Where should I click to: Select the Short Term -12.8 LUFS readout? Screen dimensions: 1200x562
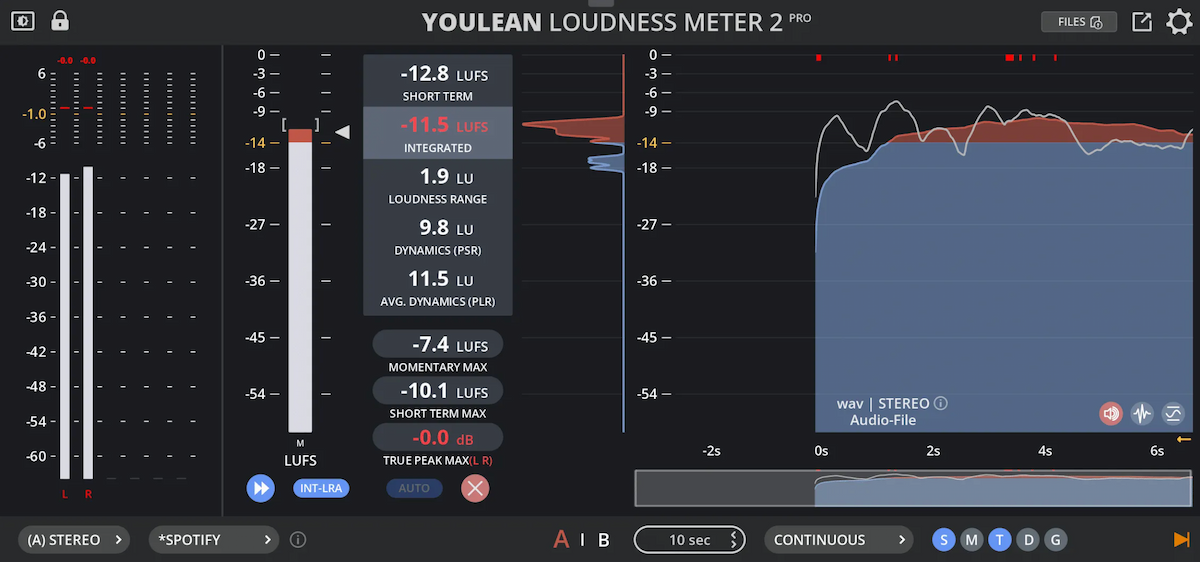438,82
